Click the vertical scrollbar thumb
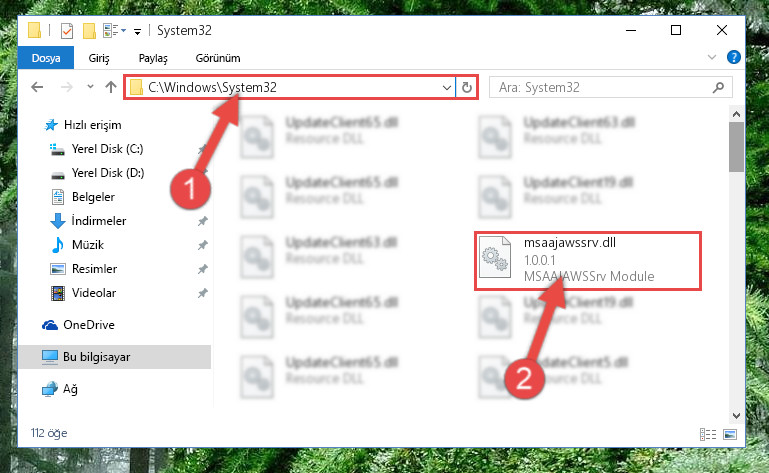The height and width of the screenshot is (473, 769). click(x=736, y=147)
